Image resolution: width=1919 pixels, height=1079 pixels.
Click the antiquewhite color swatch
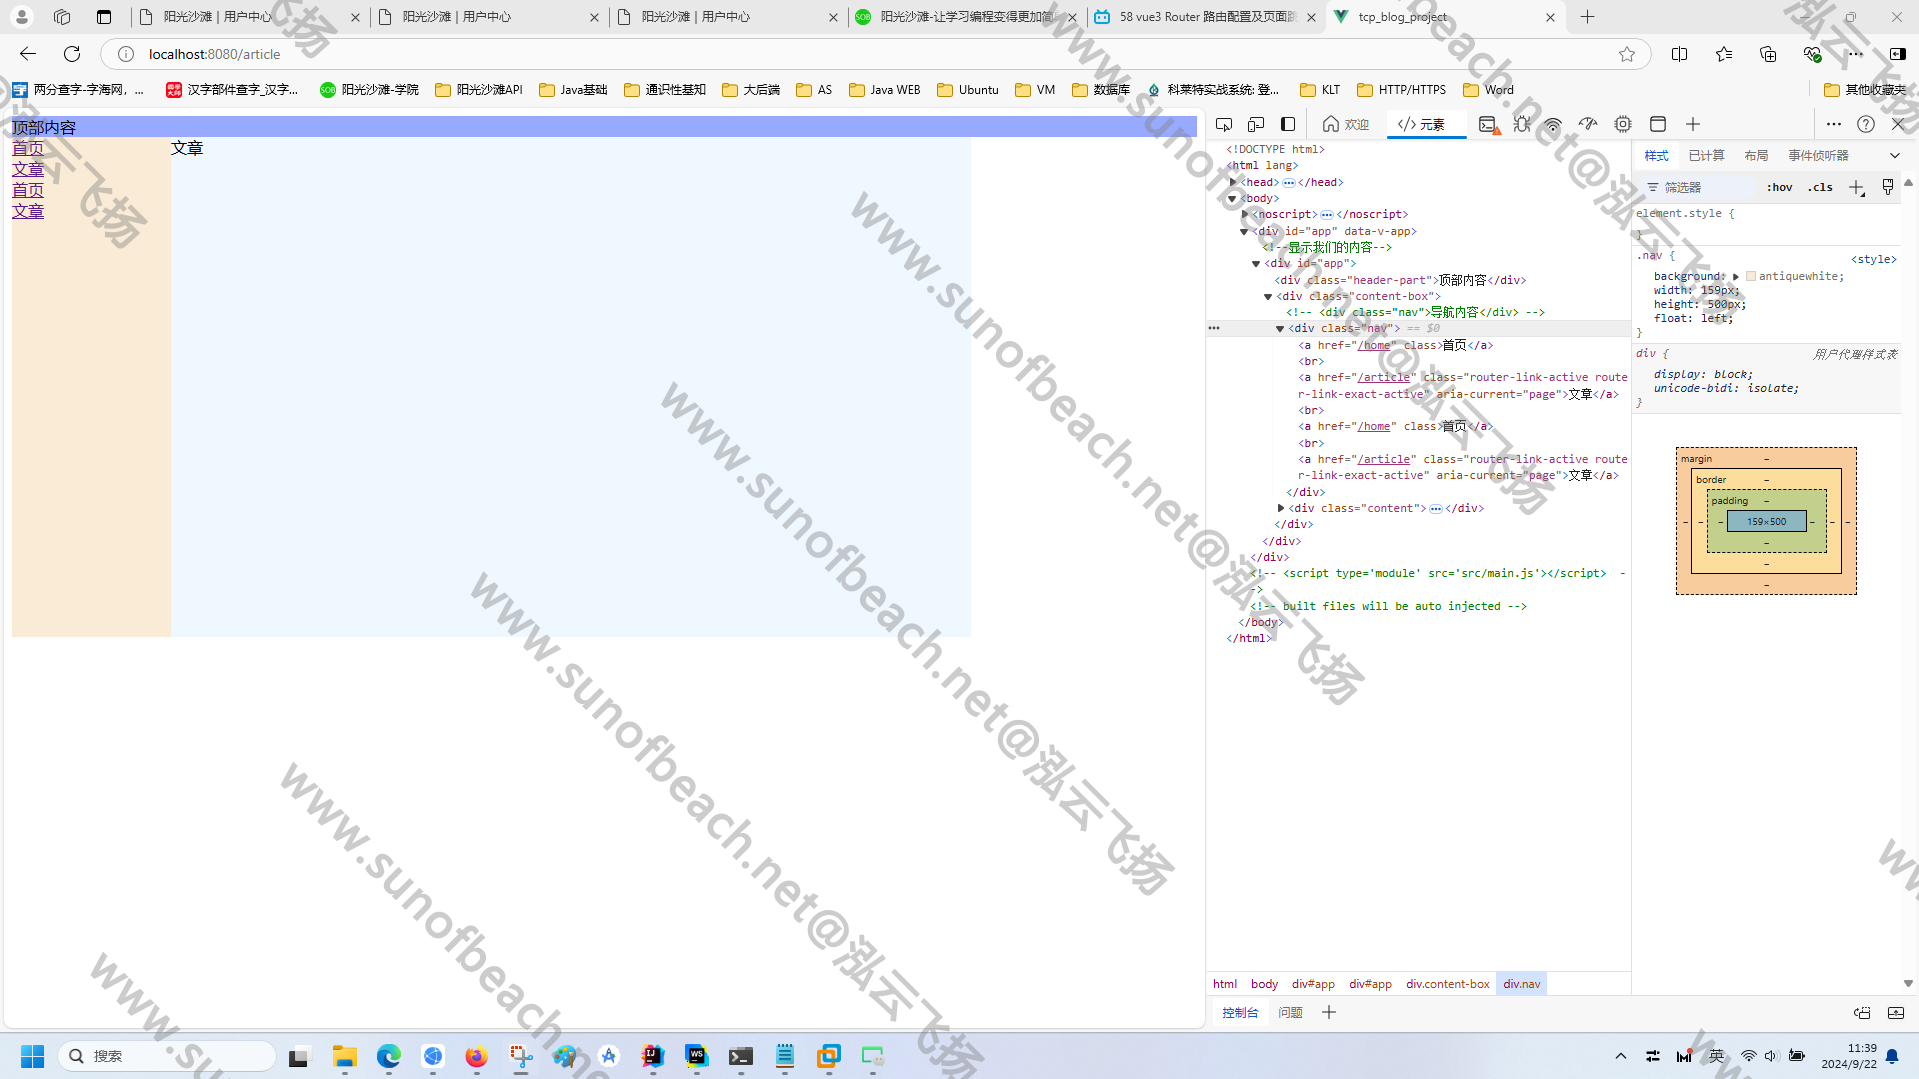[x=1751, y=276]
